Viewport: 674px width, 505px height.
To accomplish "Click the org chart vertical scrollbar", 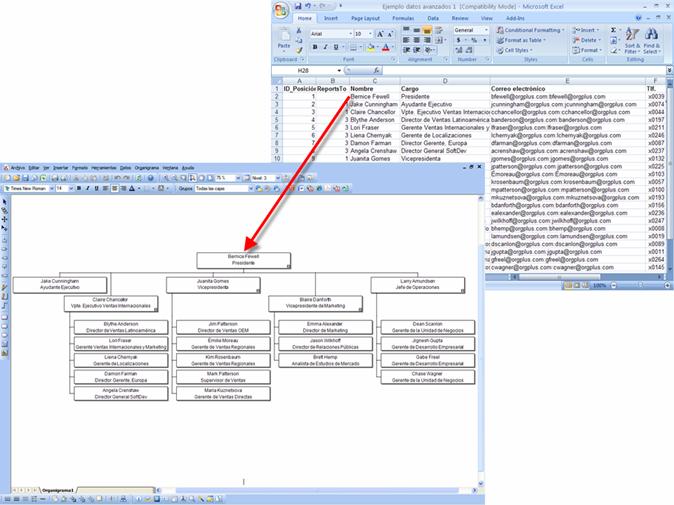I will [x=481, y=340].
